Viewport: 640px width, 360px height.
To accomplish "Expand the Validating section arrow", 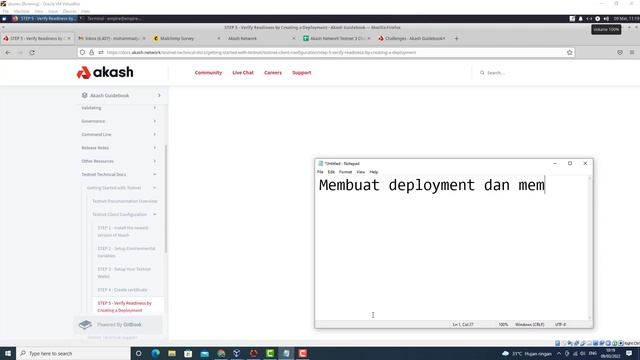I will [x=155, y=108].
